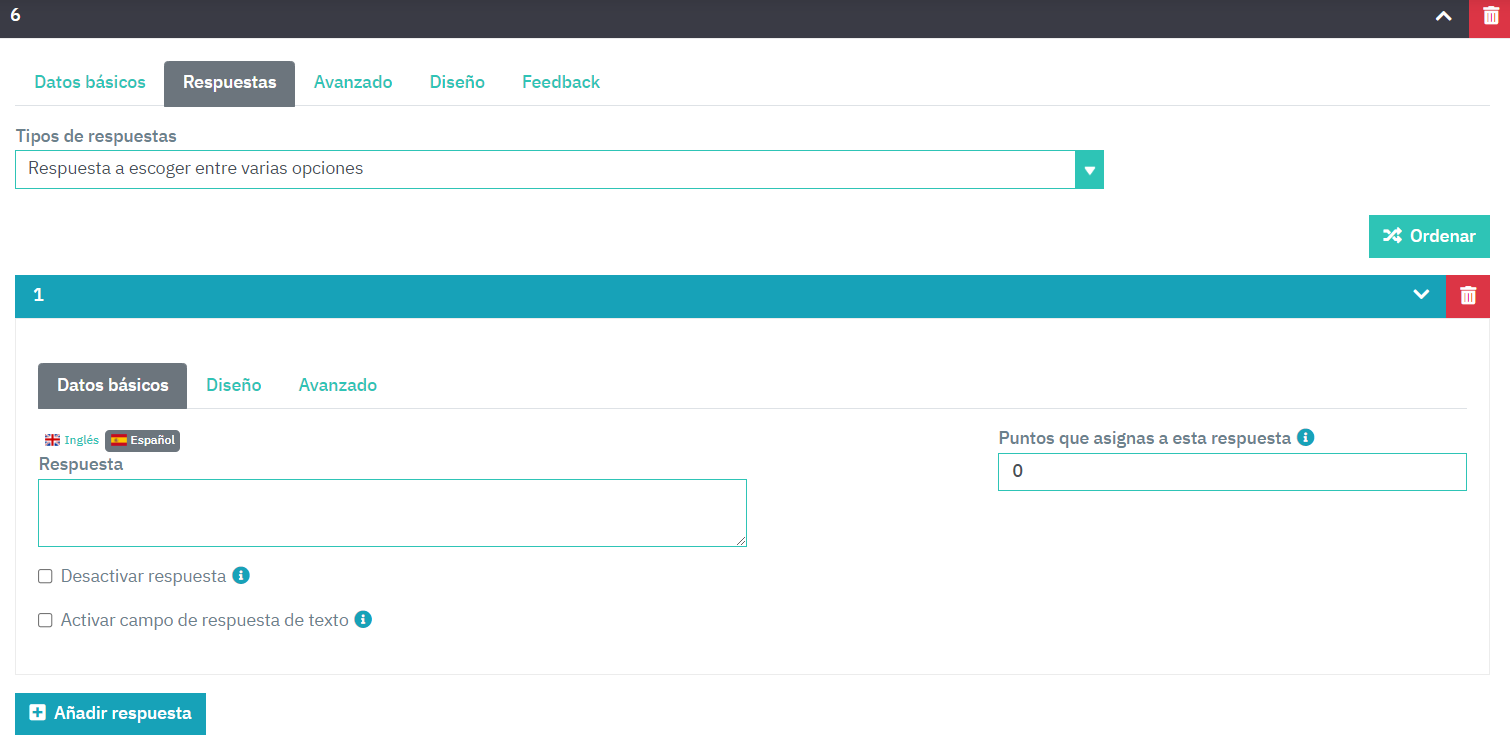Viewport: 1510px width, 747px height.
Task: Switch language to Inglés
Action: click(x=72, y=440)
